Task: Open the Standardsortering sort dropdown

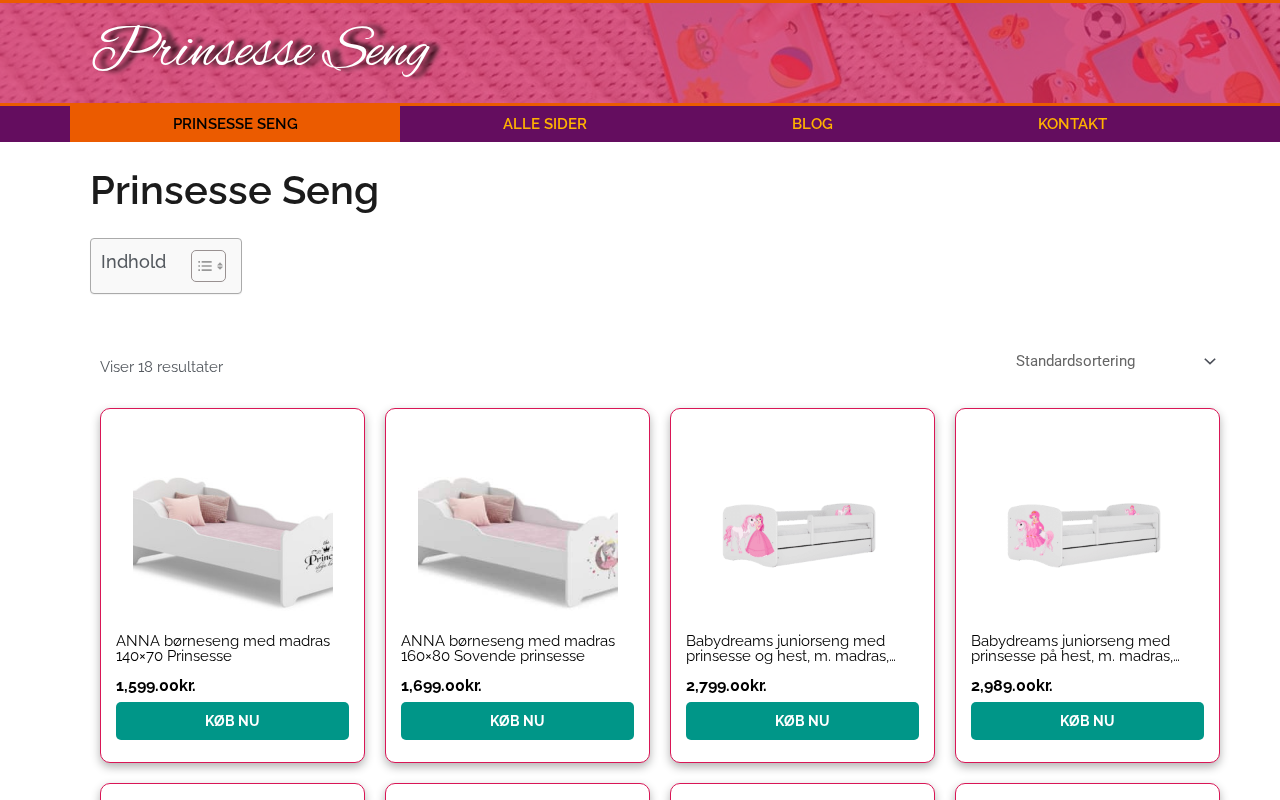Action: pyautogui.click(x=1100, y=361)
